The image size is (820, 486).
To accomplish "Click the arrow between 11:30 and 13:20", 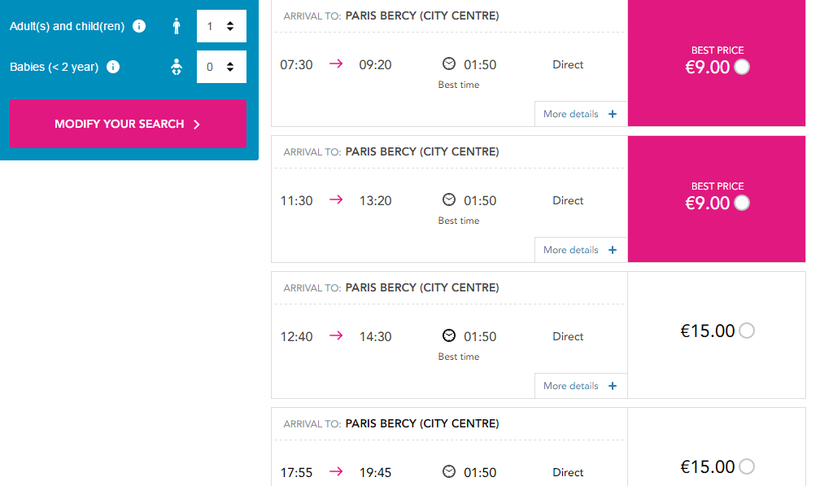I will [x=336, y=200].
